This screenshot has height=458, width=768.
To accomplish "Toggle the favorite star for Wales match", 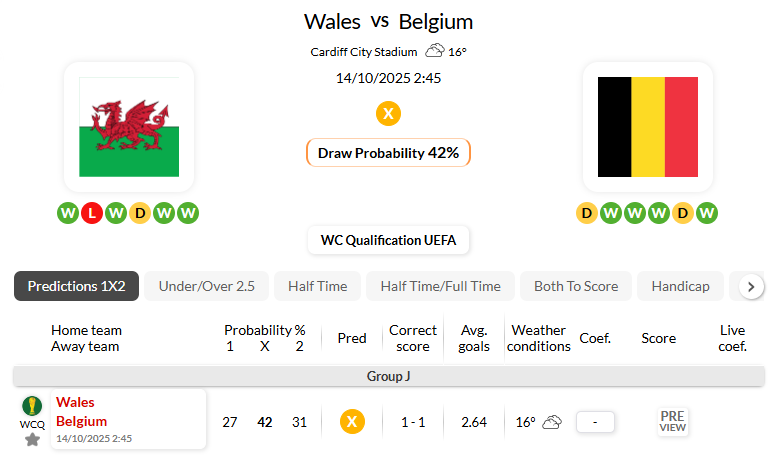I will (x=32, y=440).
